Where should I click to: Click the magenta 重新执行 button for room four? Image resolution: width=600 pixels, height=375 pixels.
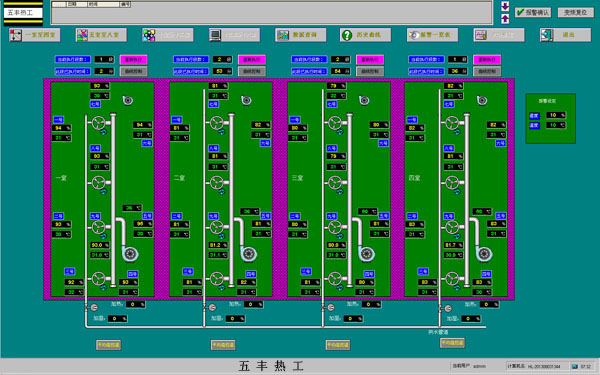coord(487,59)
